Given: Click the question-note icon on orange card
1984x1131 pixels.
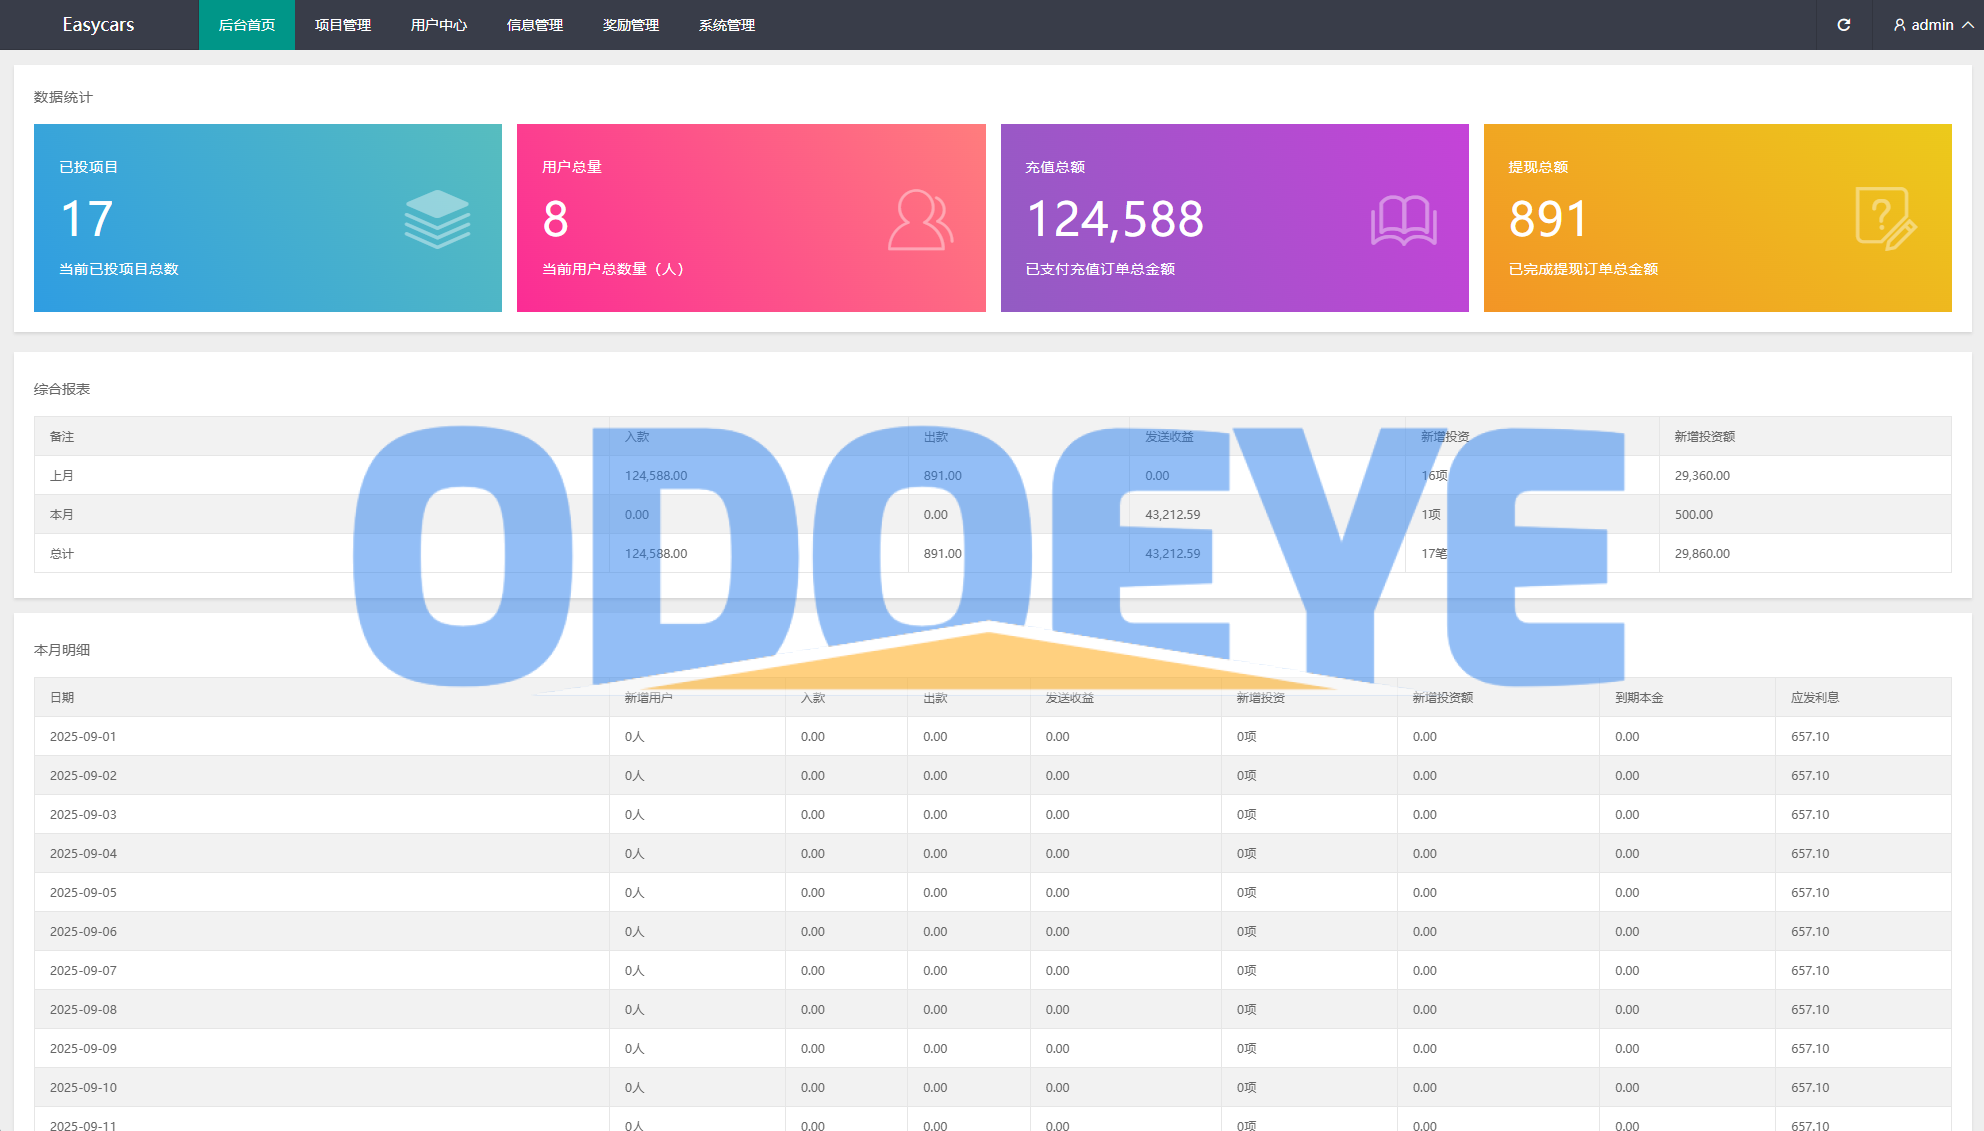Looking at the screenshot, I should tap(1885, 218).
